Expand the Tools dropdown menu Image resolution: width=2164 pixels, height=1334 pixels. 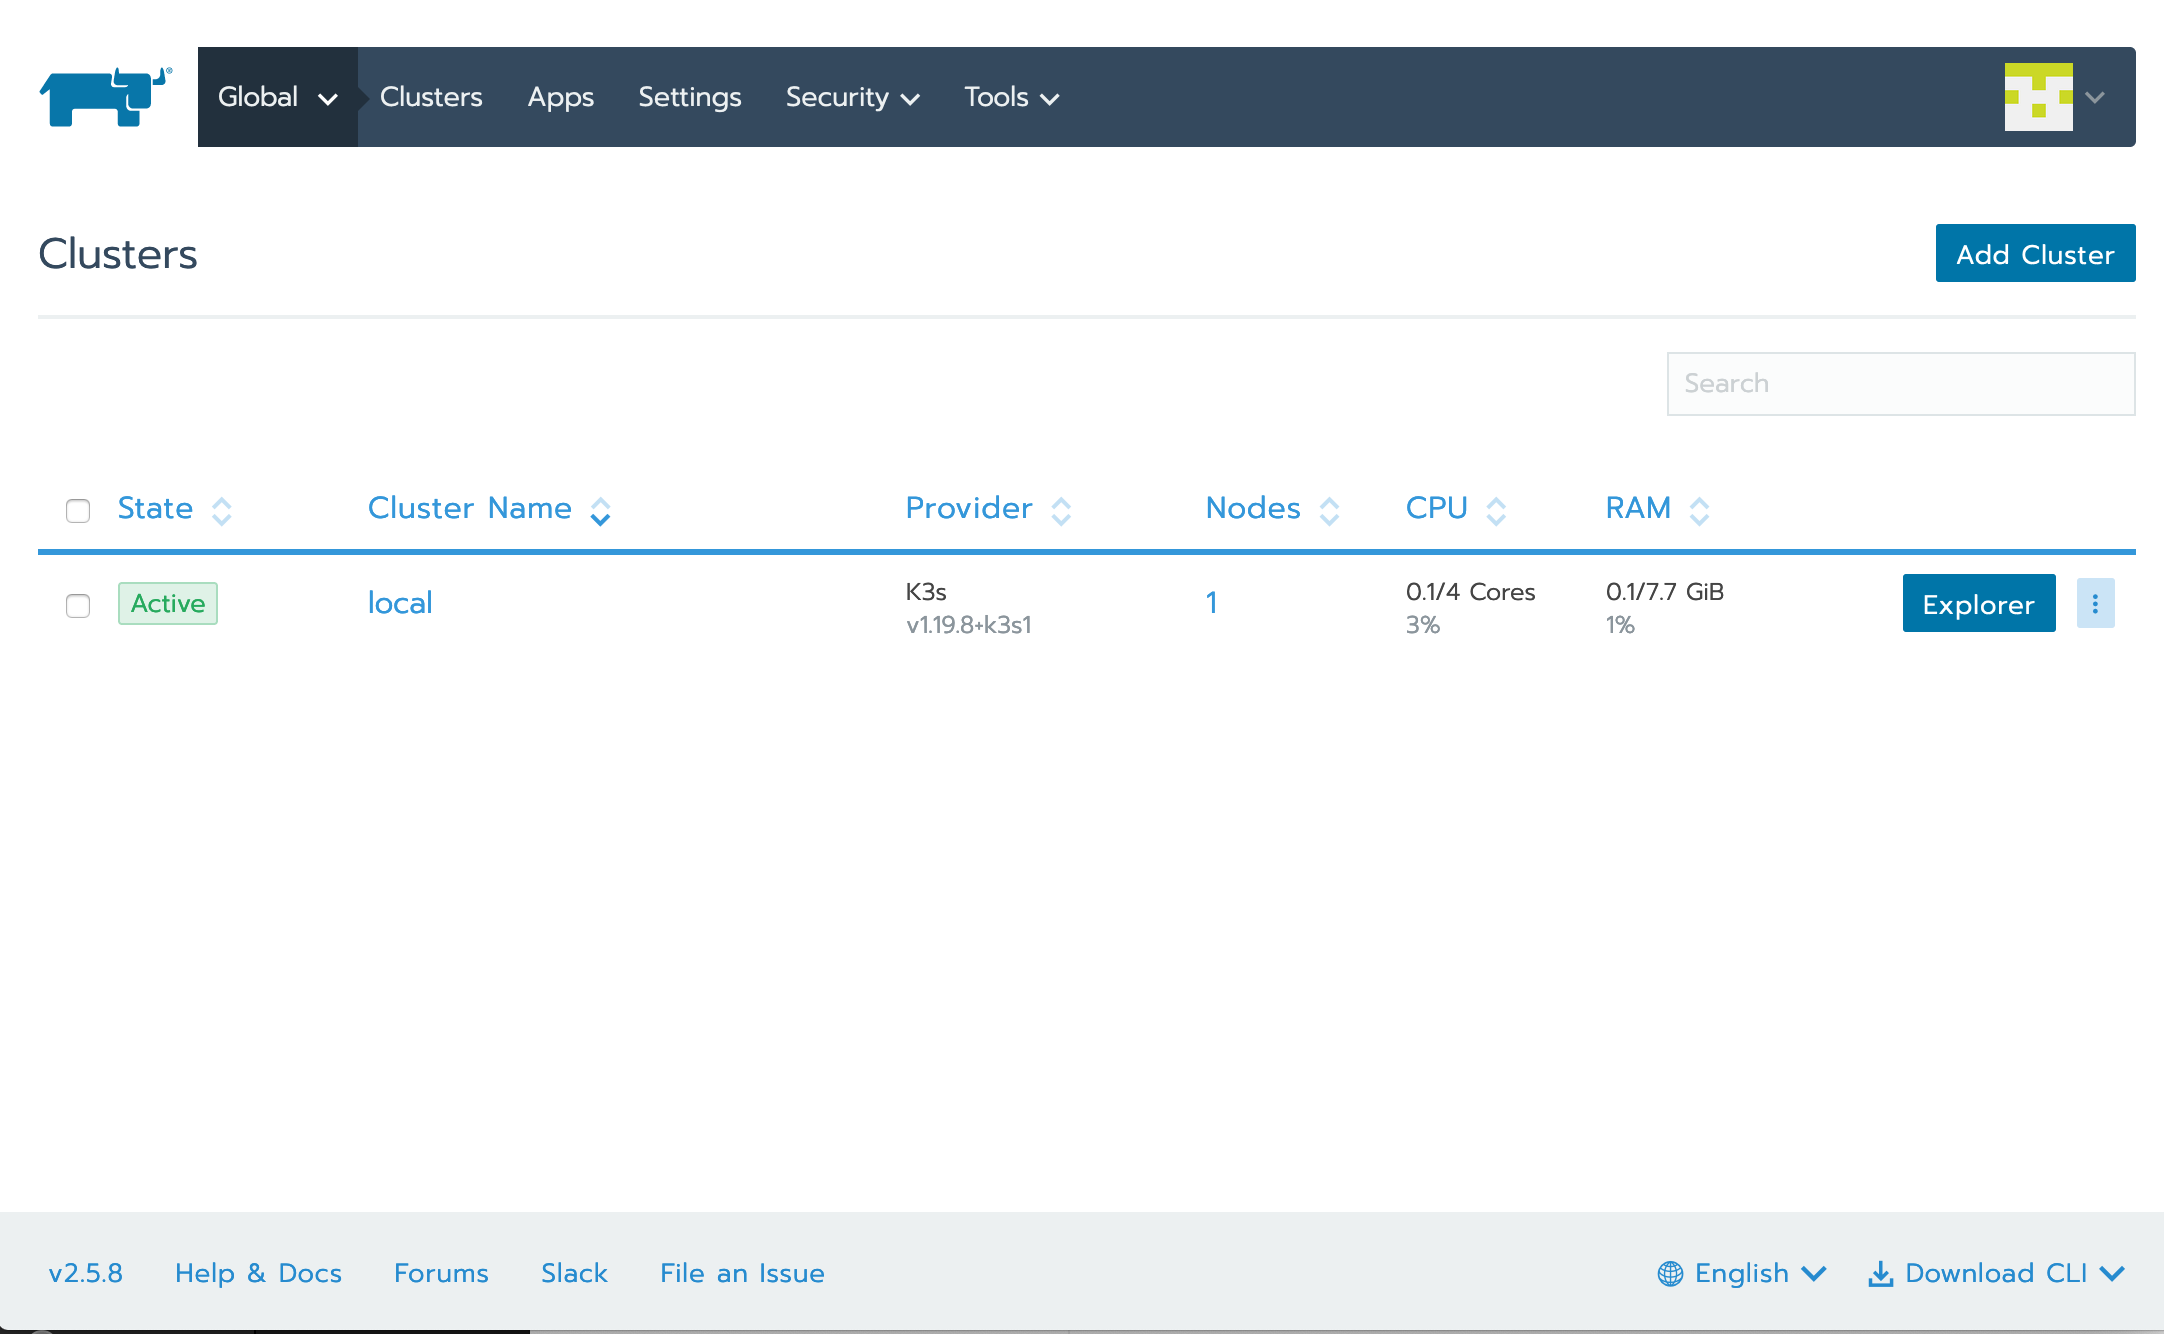coord(1011,97)
